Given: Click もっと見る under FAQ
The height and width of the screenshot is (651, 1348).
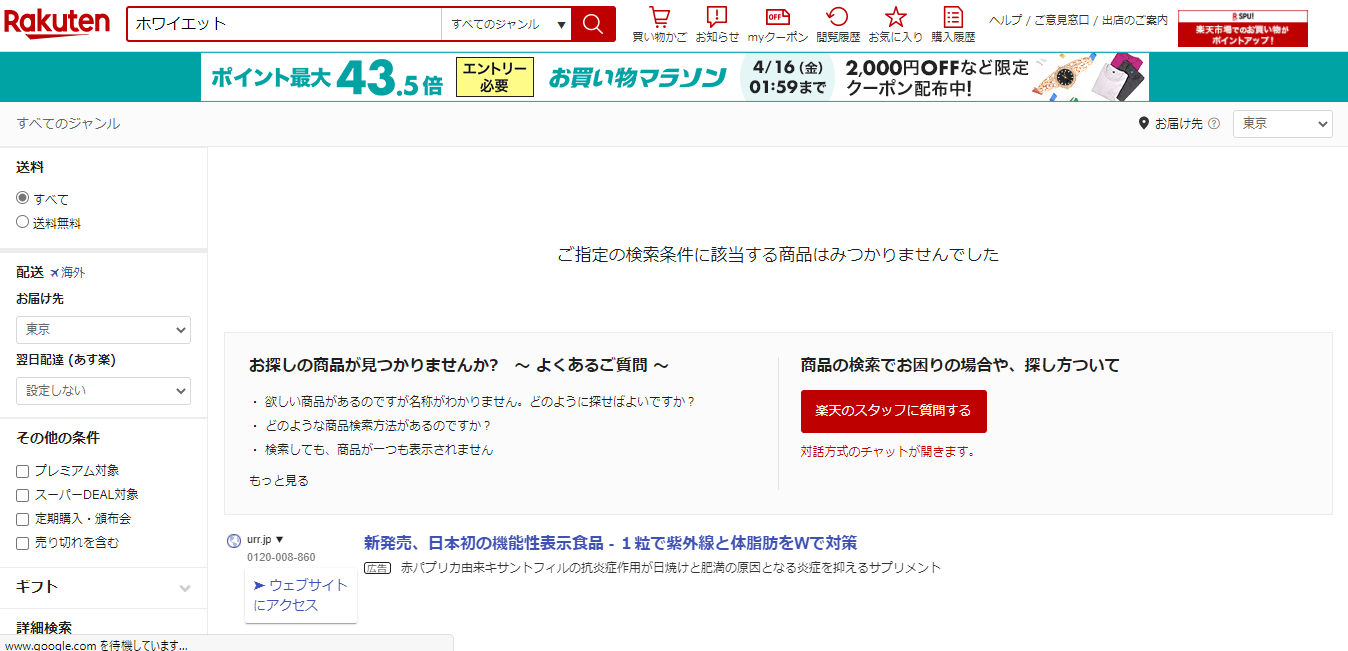Looking at the screenshot, I should [279, 481].
